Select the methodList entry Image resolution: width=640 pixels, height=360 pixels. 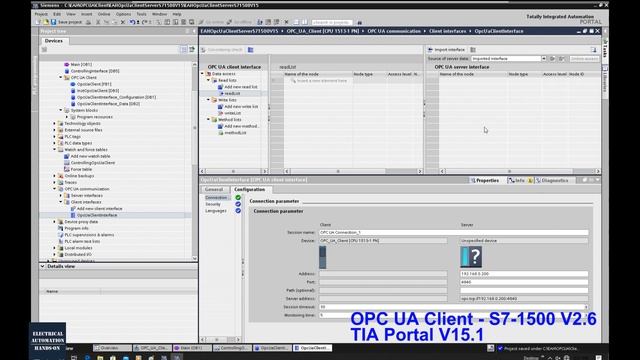point(235,133)
